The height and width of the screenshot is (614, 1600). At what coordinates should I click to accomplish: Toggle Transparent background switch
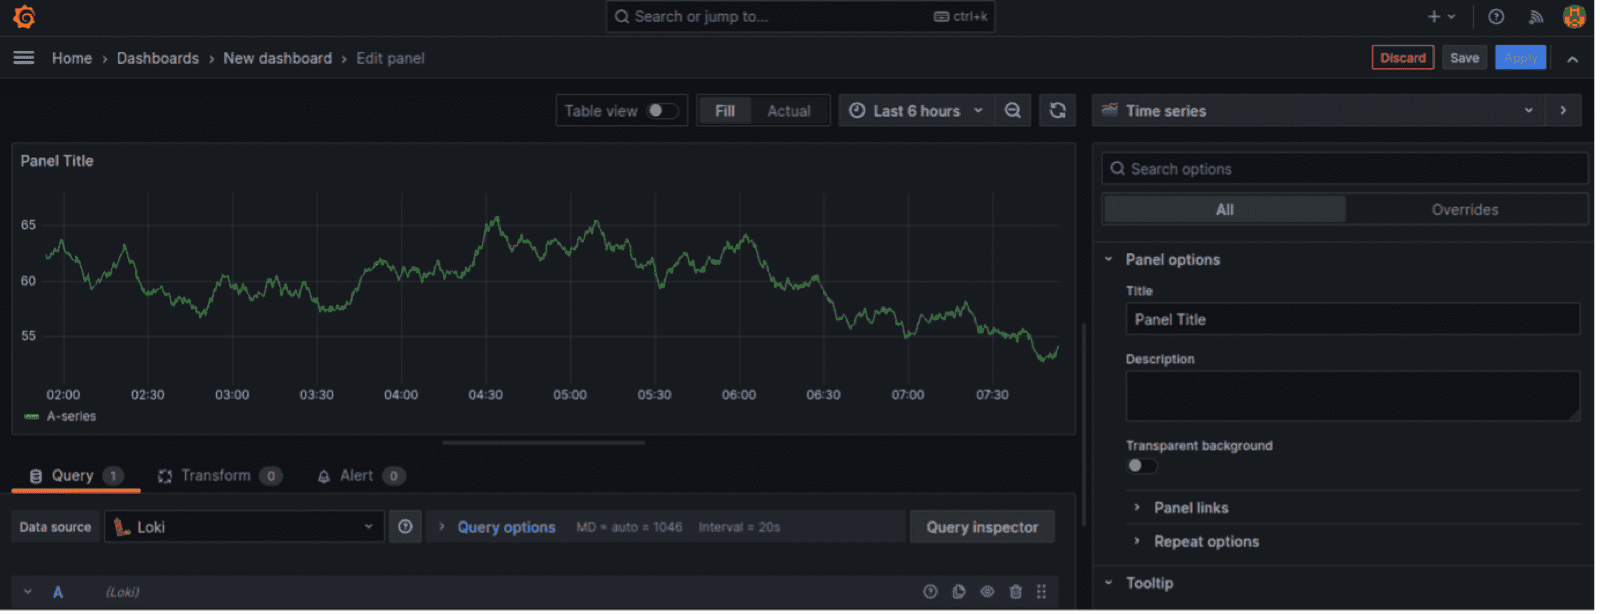click(1141, 466)
